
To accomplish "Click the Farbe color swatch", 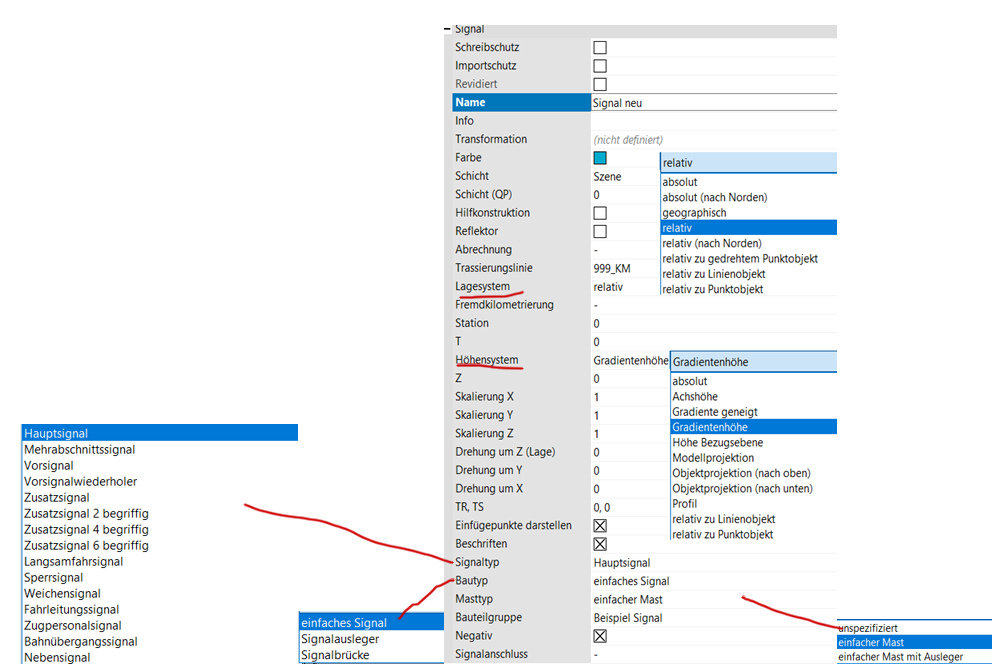I will click(x=600, y=158).
